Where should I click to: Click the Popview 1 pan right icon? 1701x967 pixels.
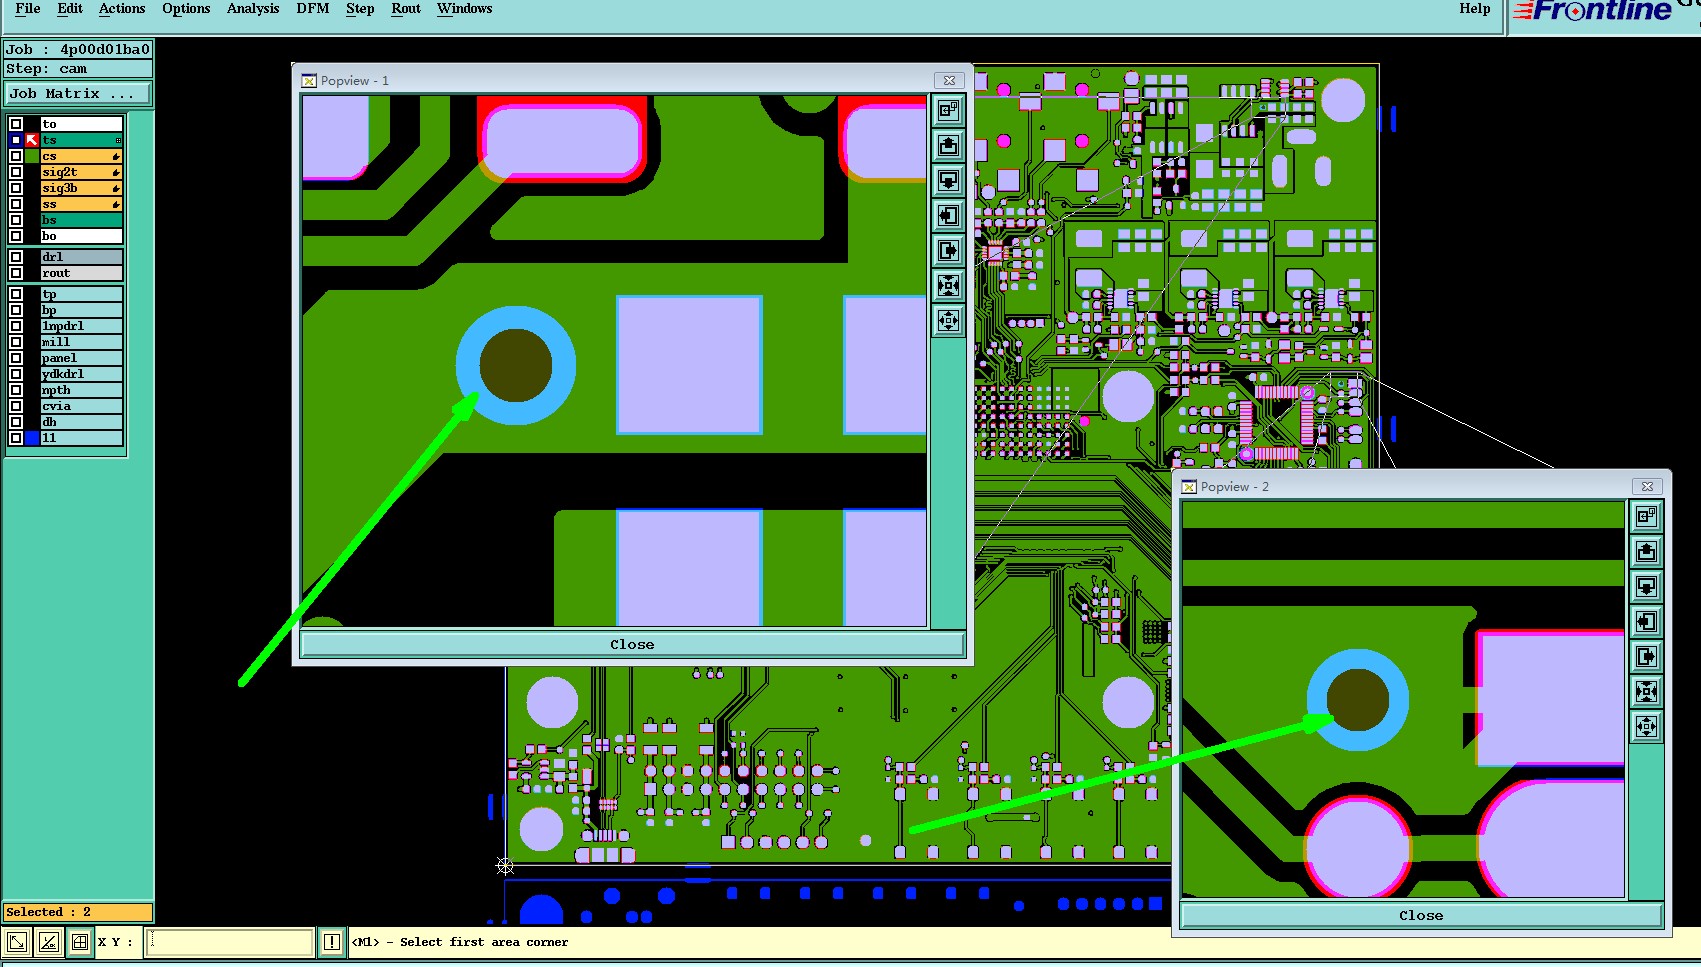pyautogui.click(x=948, y=251)
